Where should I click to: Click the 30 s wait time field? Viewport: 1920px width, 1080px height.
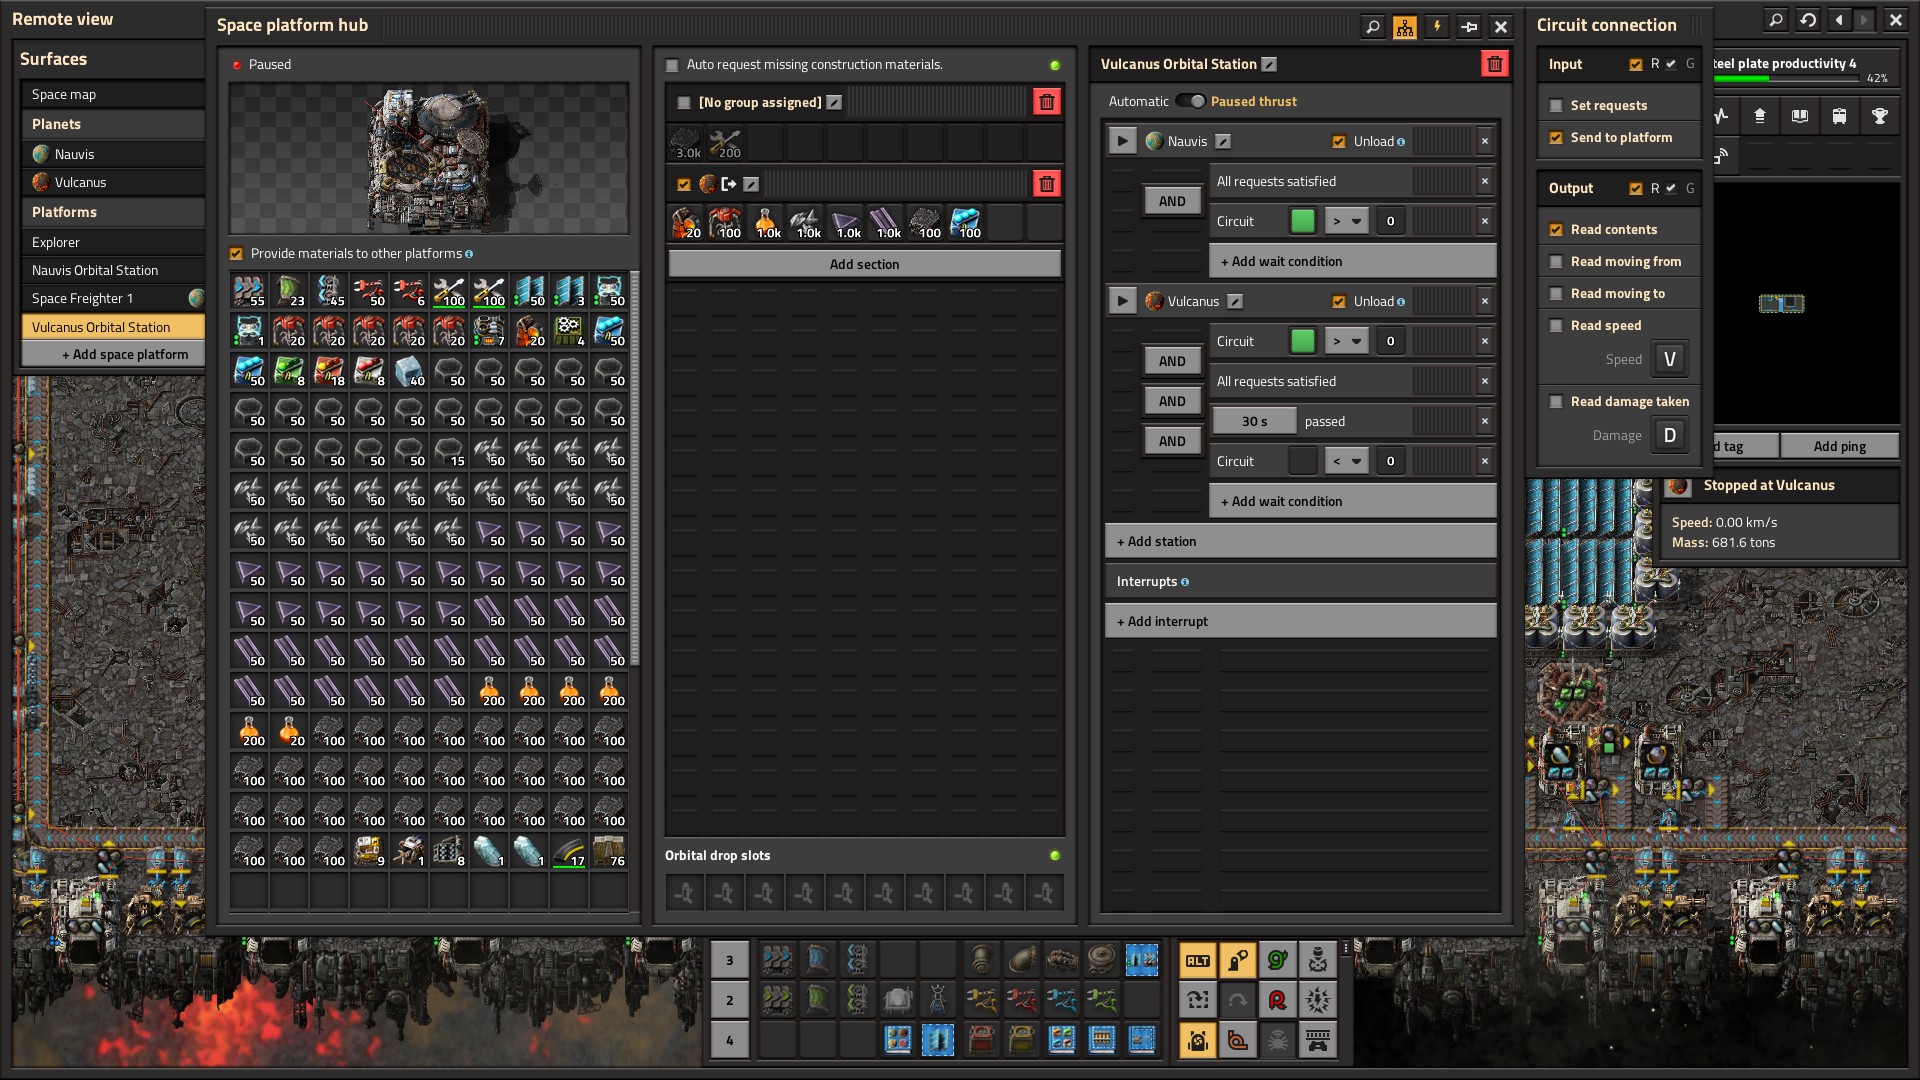(x=1254, y=421)
